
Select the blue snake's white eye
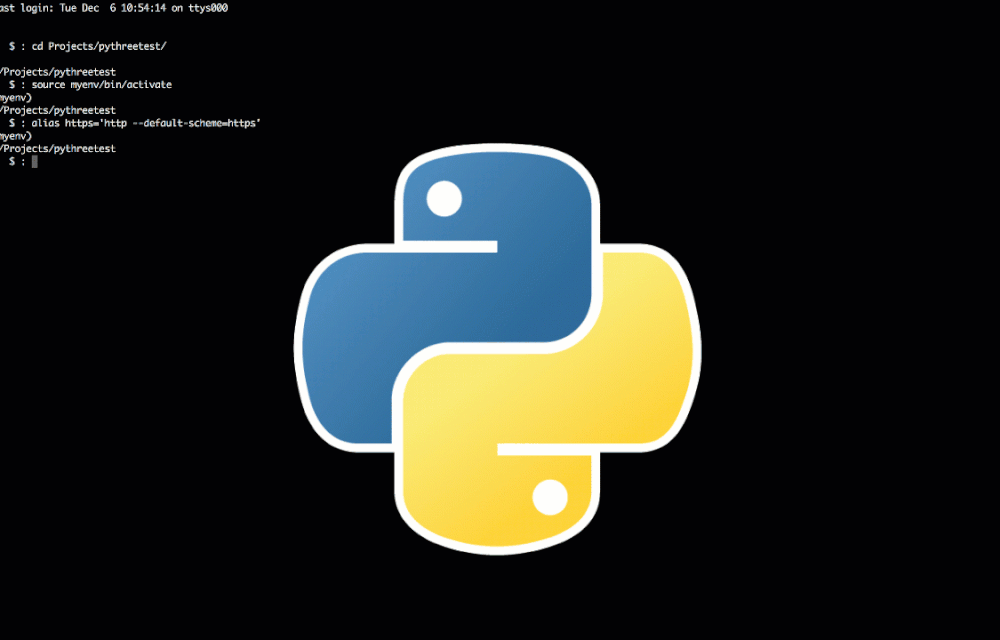click(443, 198)
